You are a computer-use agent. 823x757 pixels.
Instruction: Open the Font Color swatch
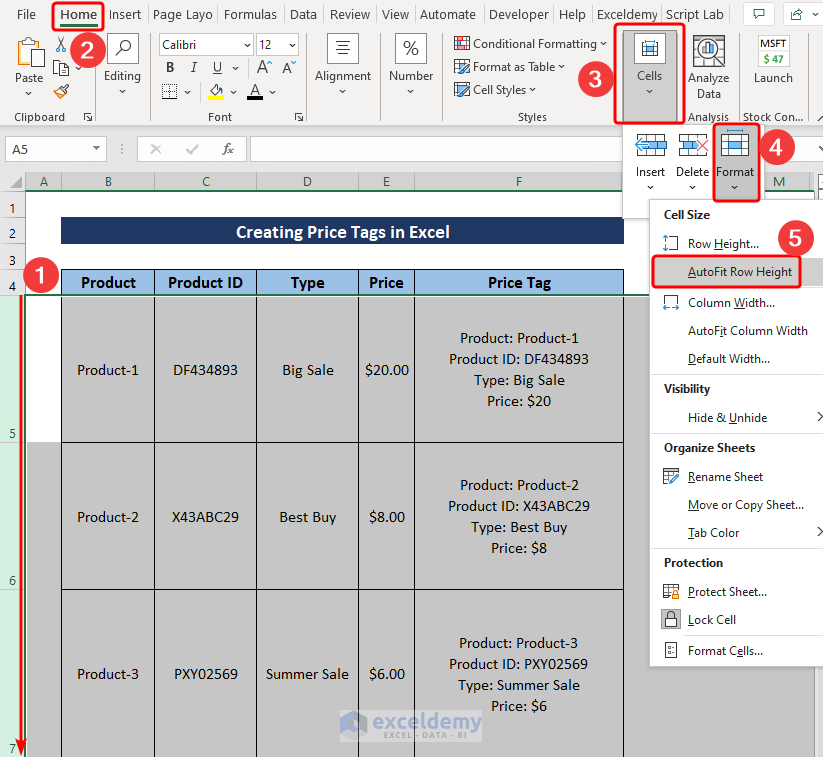pyautogui.click(x=253, y=92)
